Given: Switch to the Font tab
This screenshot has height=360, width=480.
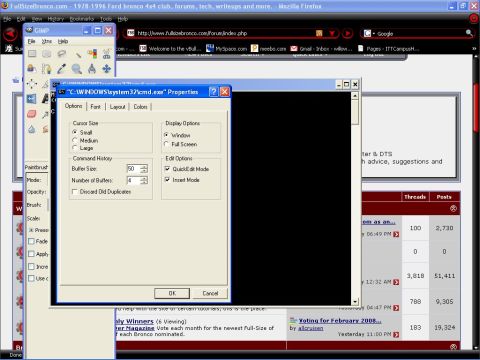Looking at the screenshot, I should [95, 107].
